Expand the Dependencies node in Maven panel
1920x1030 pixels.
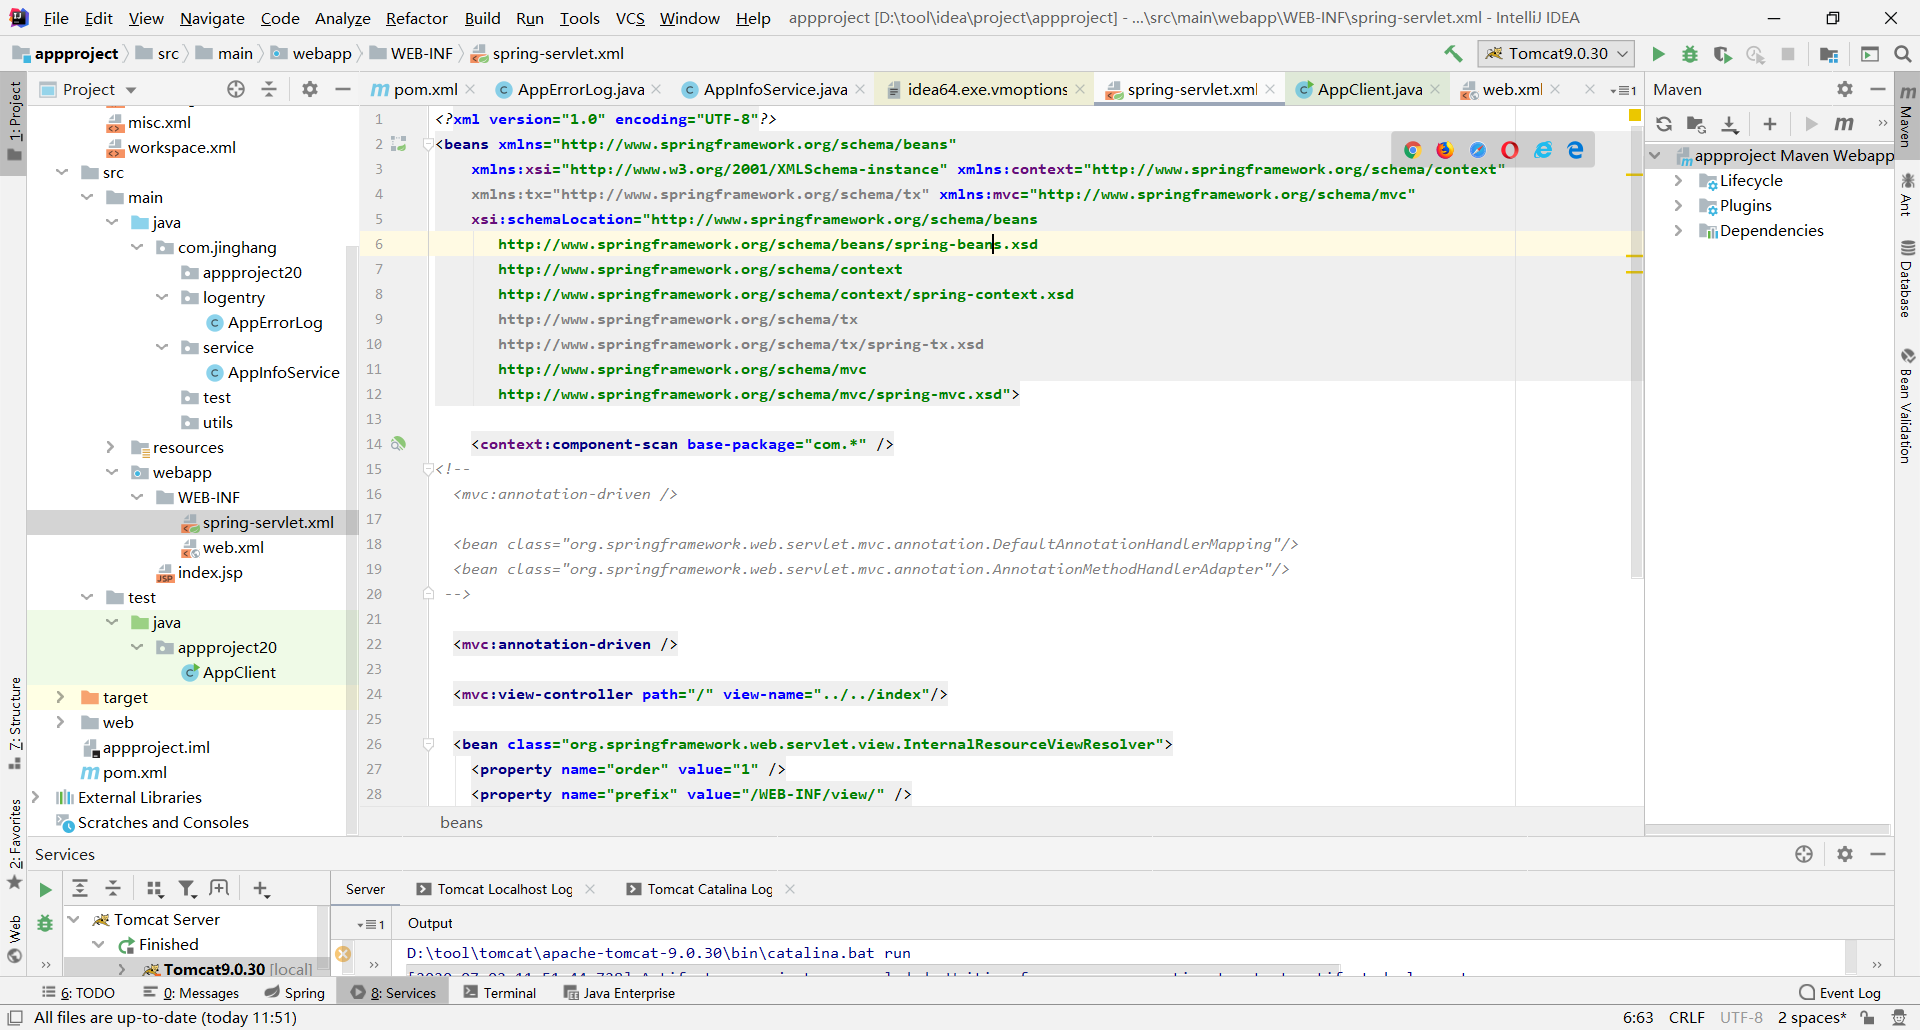click(x=1680, y=230)
